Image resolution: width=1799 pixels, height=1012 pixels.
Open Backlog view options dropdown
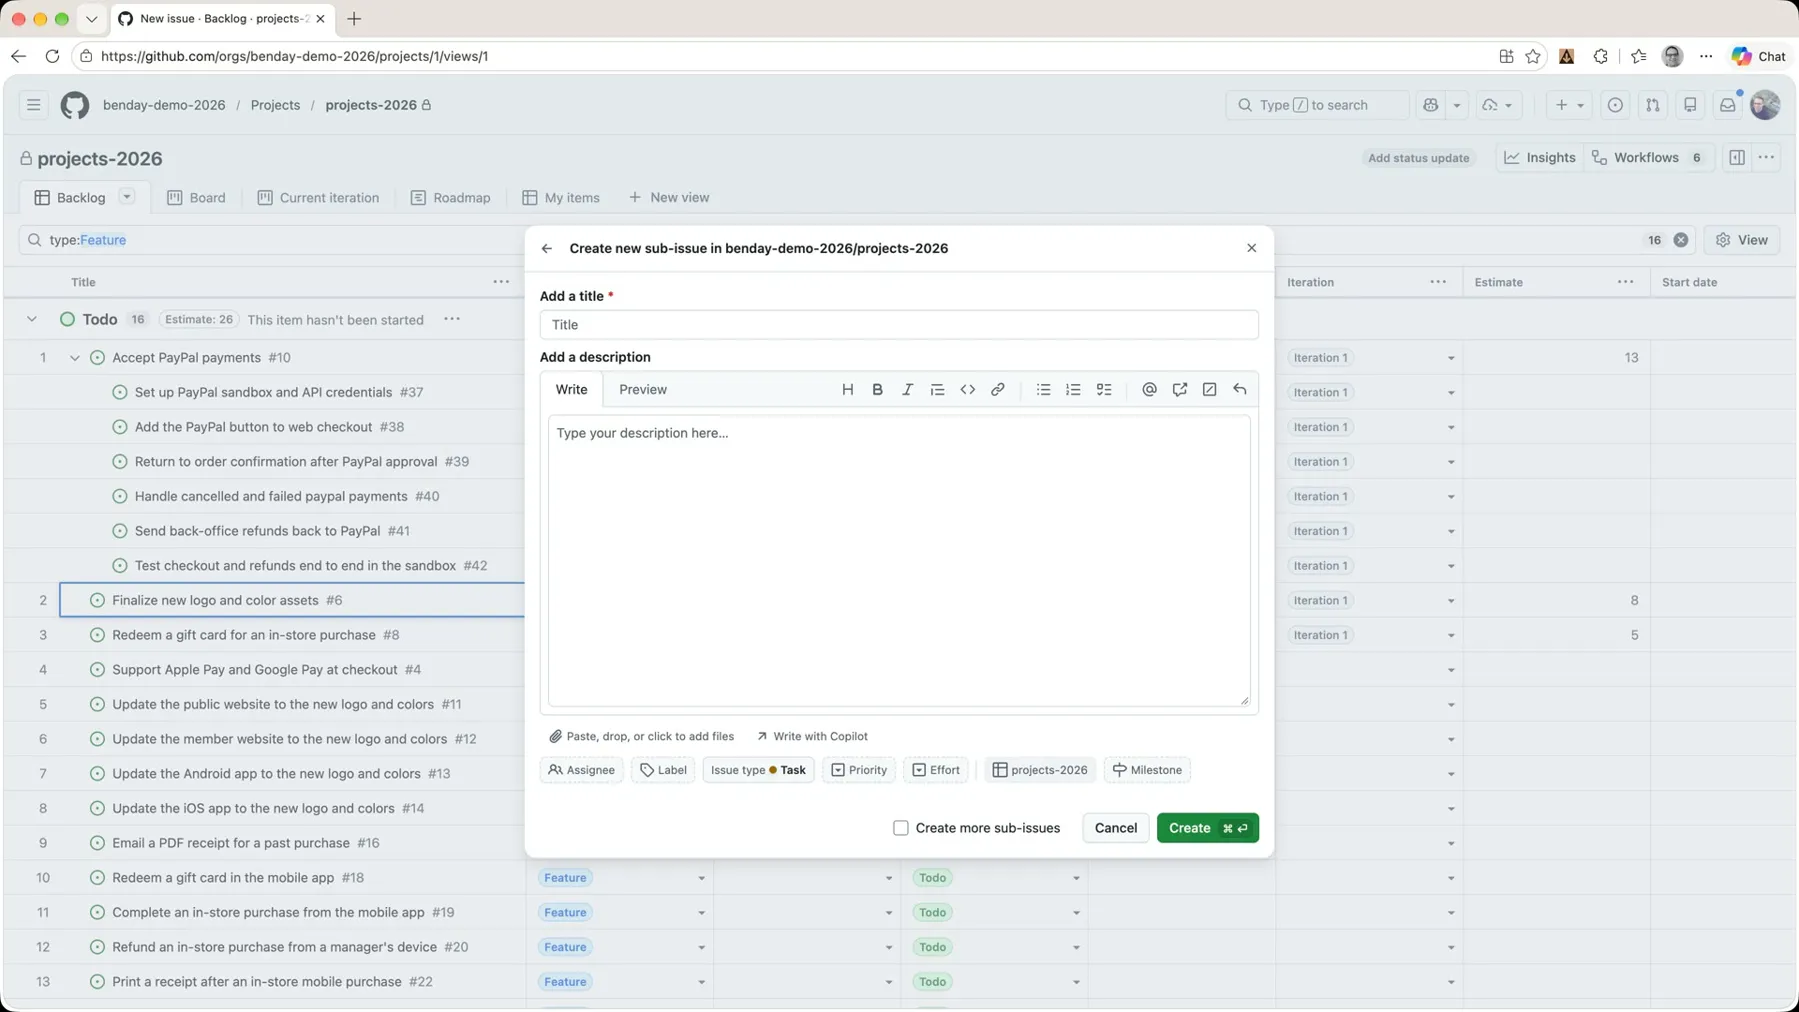[127, 197]
